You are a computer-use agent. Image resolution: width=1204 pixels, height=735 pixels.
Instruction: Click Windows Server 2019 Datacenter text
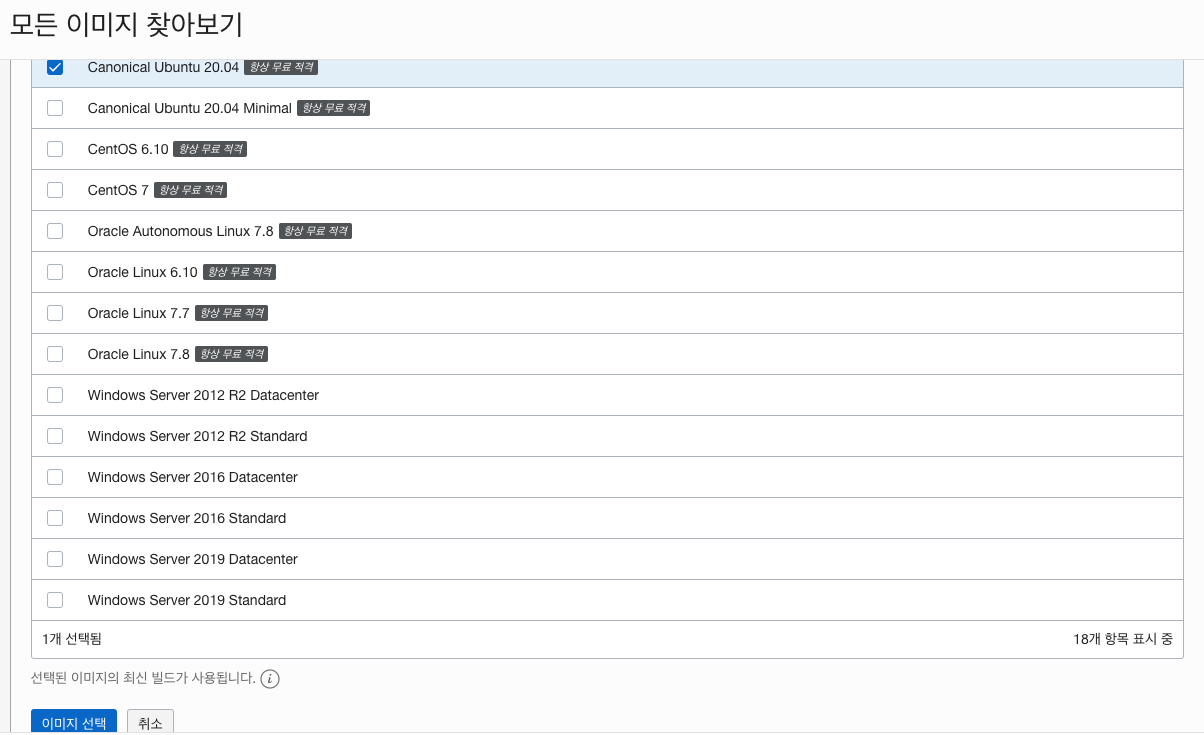coord(192,559)
